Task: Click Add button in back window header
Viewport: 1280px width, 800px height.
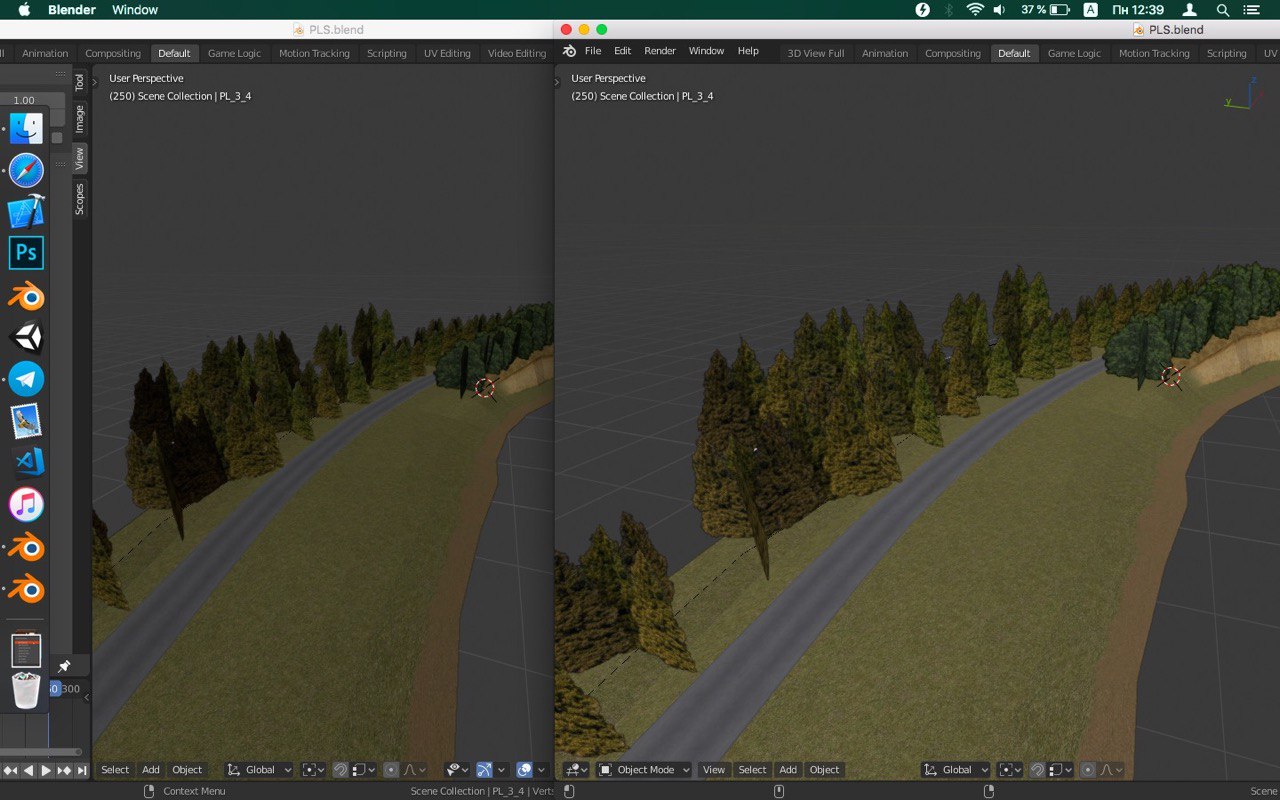Action: tap(151, 770)
